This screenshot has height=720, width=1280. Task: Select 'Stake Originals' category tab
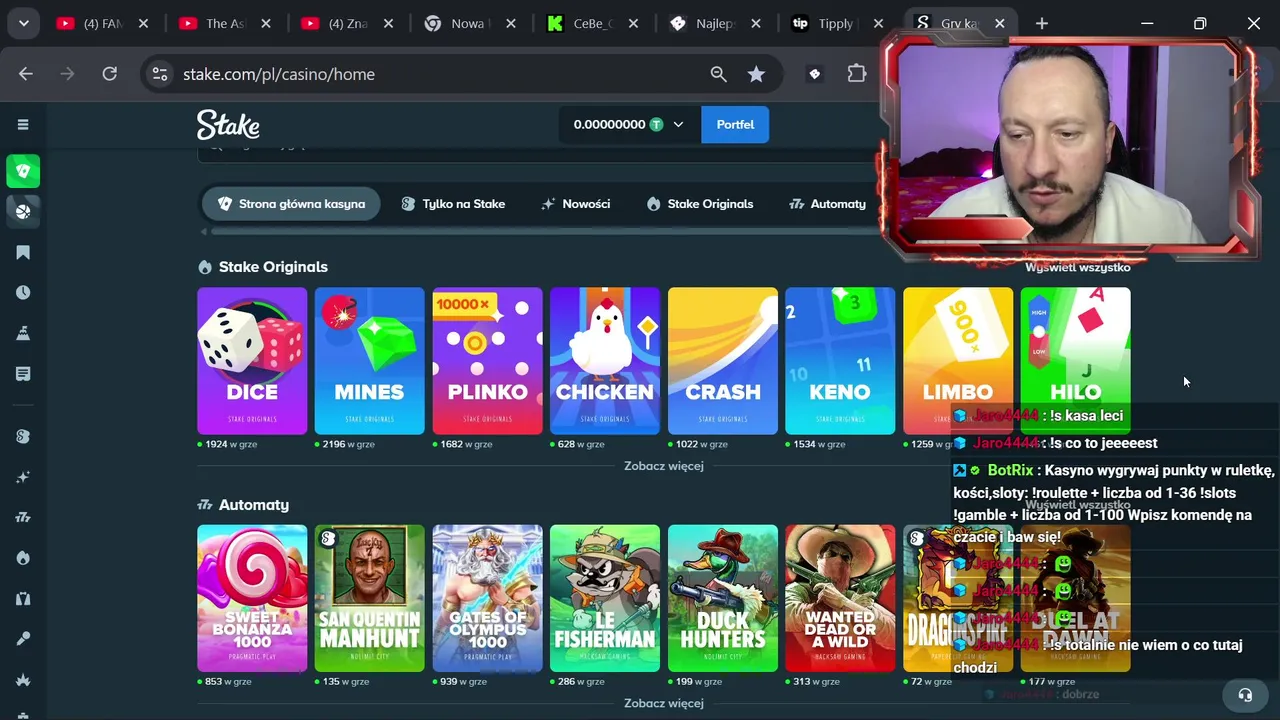click(x=700, y=204)
